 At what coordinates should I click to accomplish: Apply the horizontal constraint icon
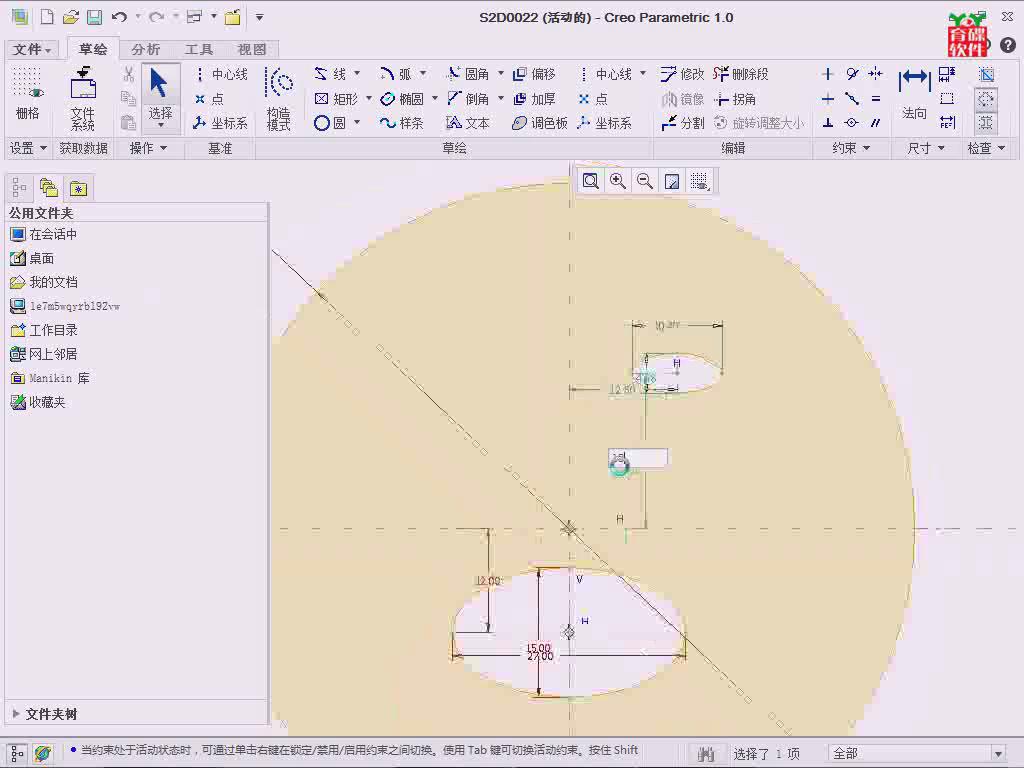pos(827,99)
